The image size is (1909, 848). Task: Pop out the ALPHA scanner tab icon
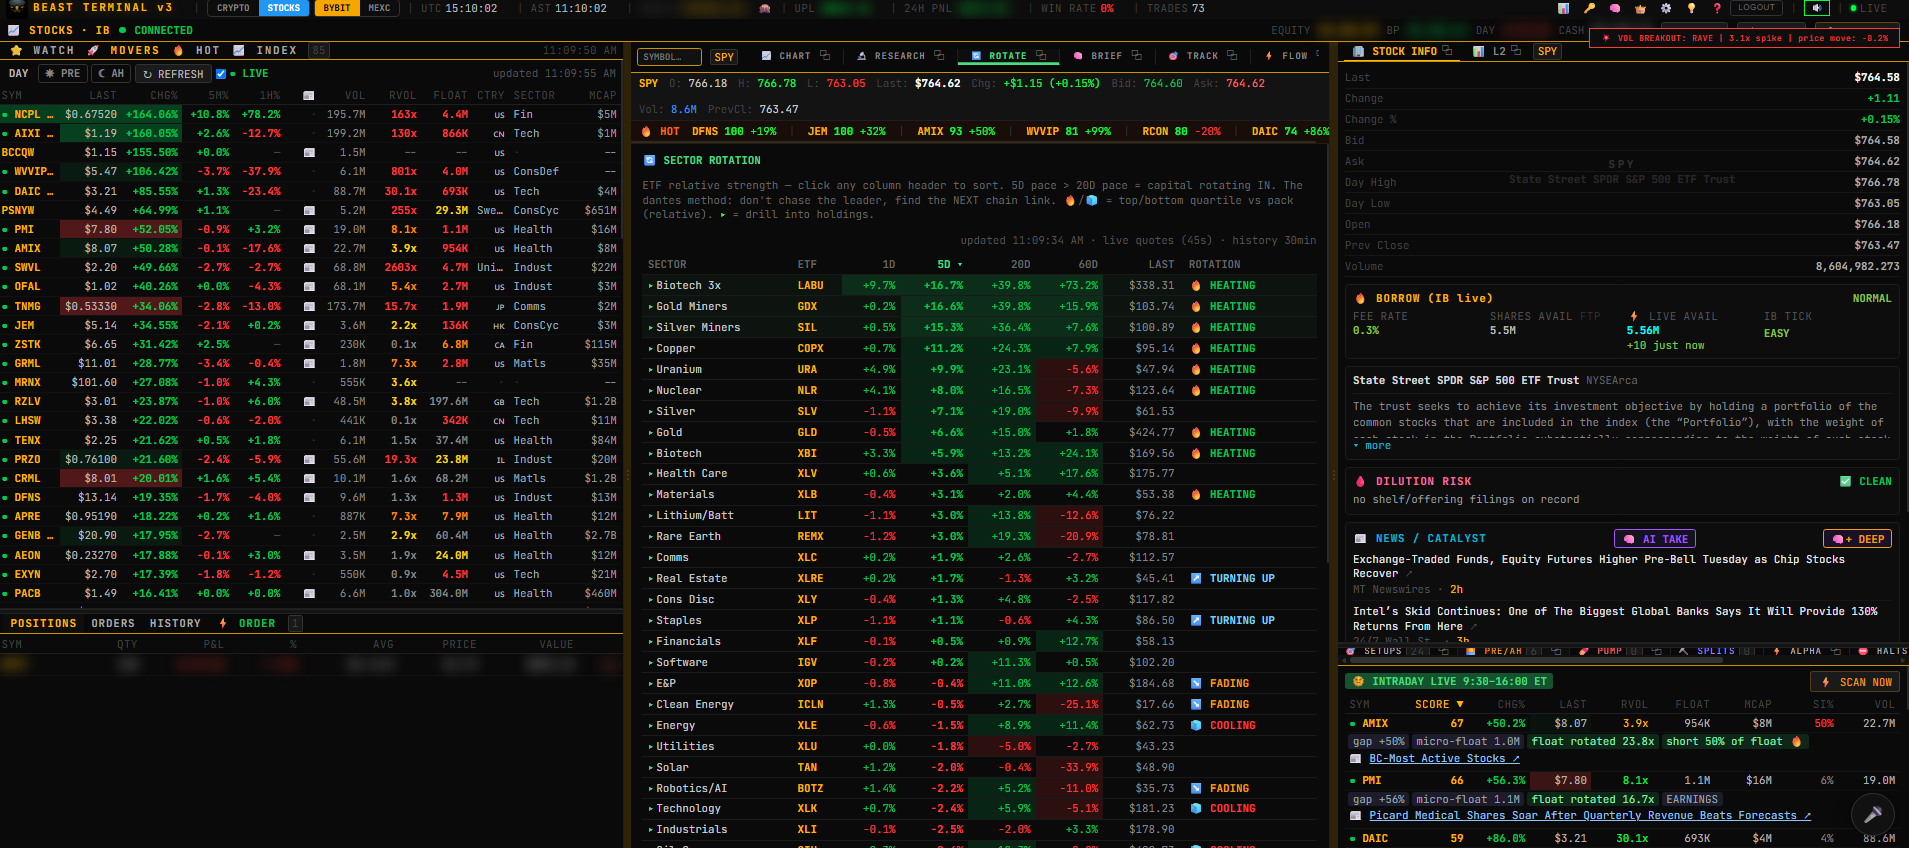pyautogui.click(x=1835, y=651)
